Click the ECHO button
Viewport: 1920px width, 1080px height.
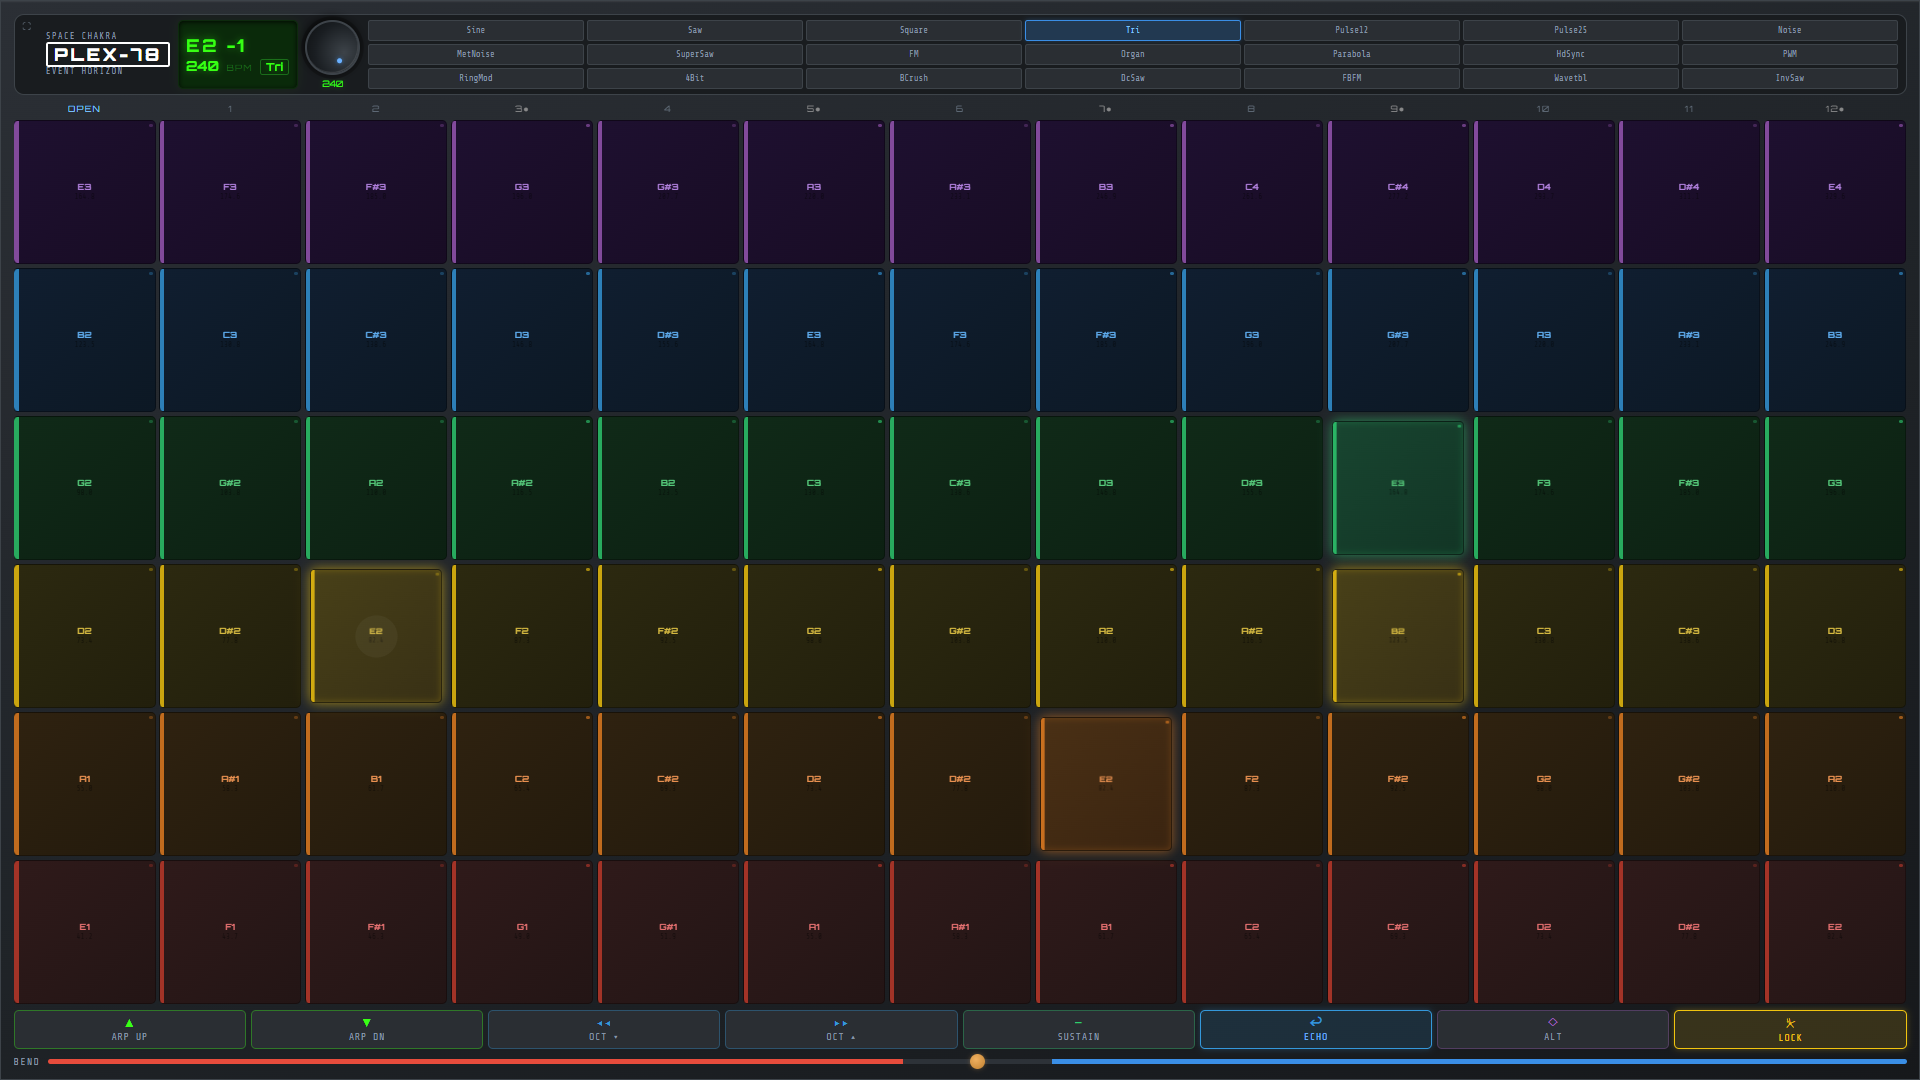1315,1029
